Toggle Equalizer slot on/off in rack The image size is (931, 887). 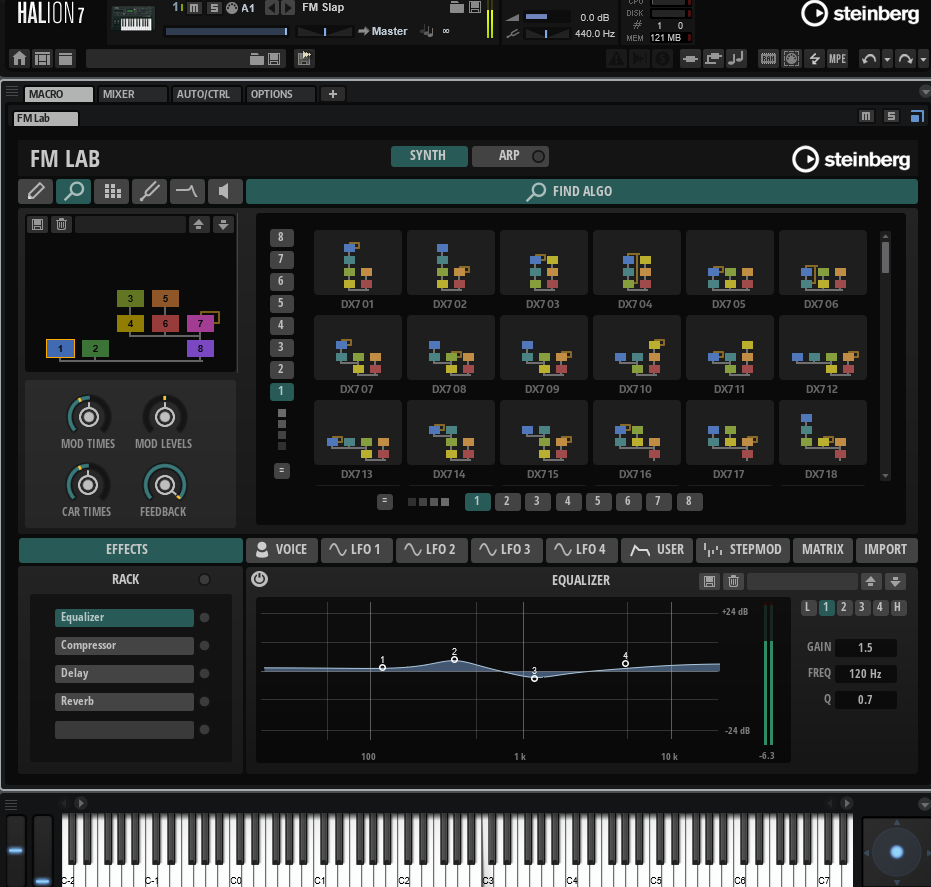coord(204,617)
